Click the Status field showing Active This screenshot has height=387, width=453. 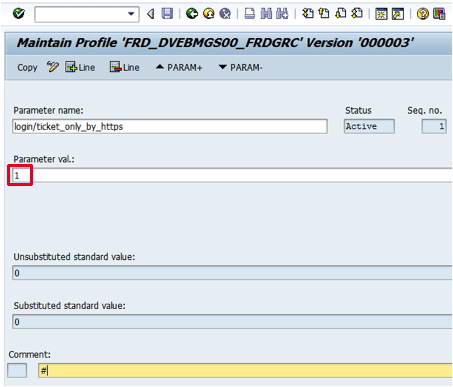[369, 126]
